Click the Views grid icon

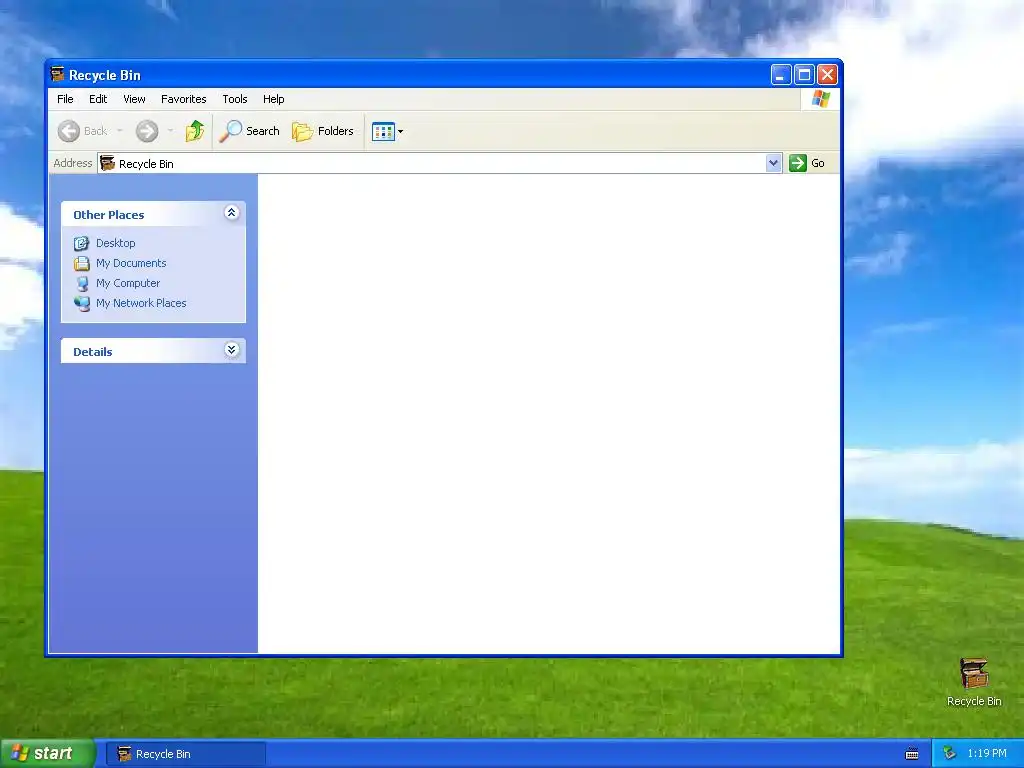tap(383, 131)
